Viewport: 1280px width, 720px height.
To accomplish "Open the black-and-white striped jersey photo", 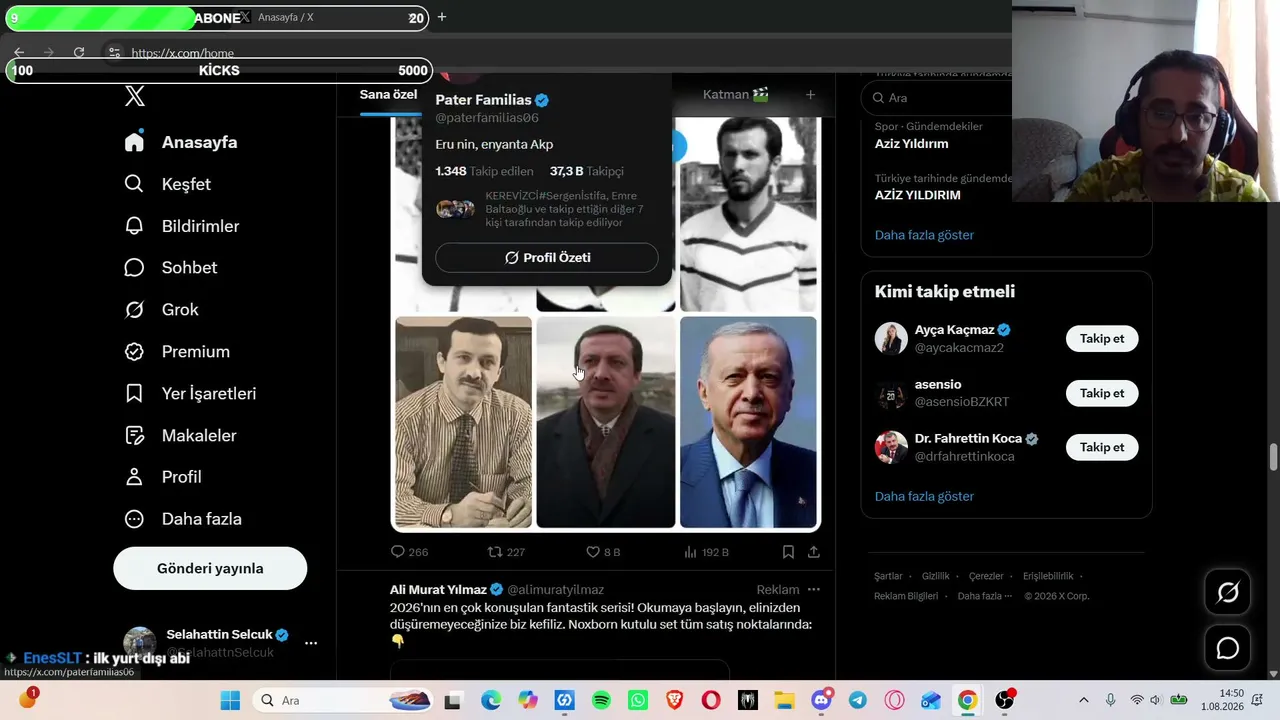I will pyautogui.click(x=748, y=214).
